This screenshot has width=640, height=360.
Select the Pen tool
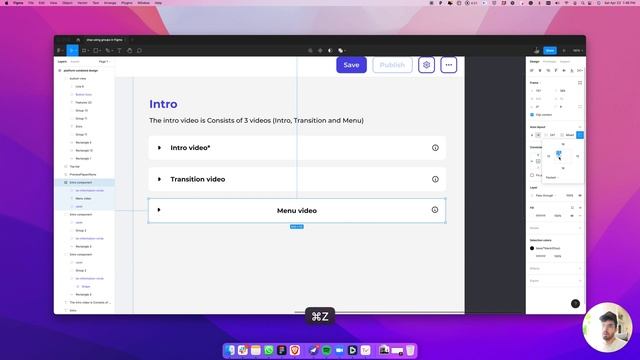(x=108, y=51)
